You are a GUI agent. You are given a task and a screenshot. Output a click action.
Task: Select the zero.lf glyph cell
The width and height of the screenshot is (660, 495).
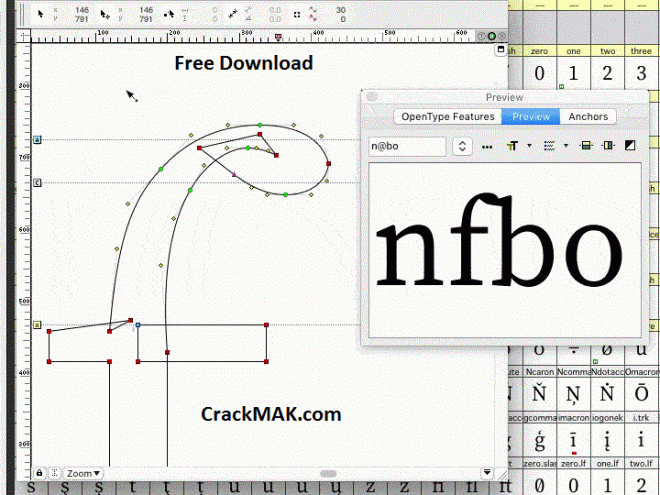coord(573,476)
